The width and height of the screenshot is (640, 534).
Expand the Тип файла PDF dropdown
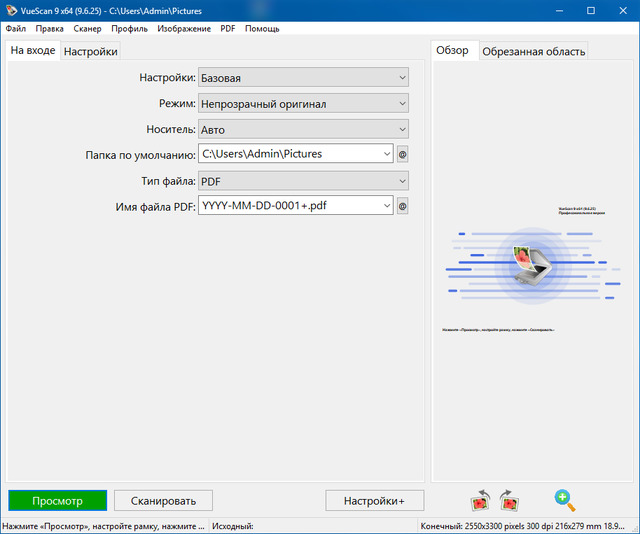pos(401,181)
